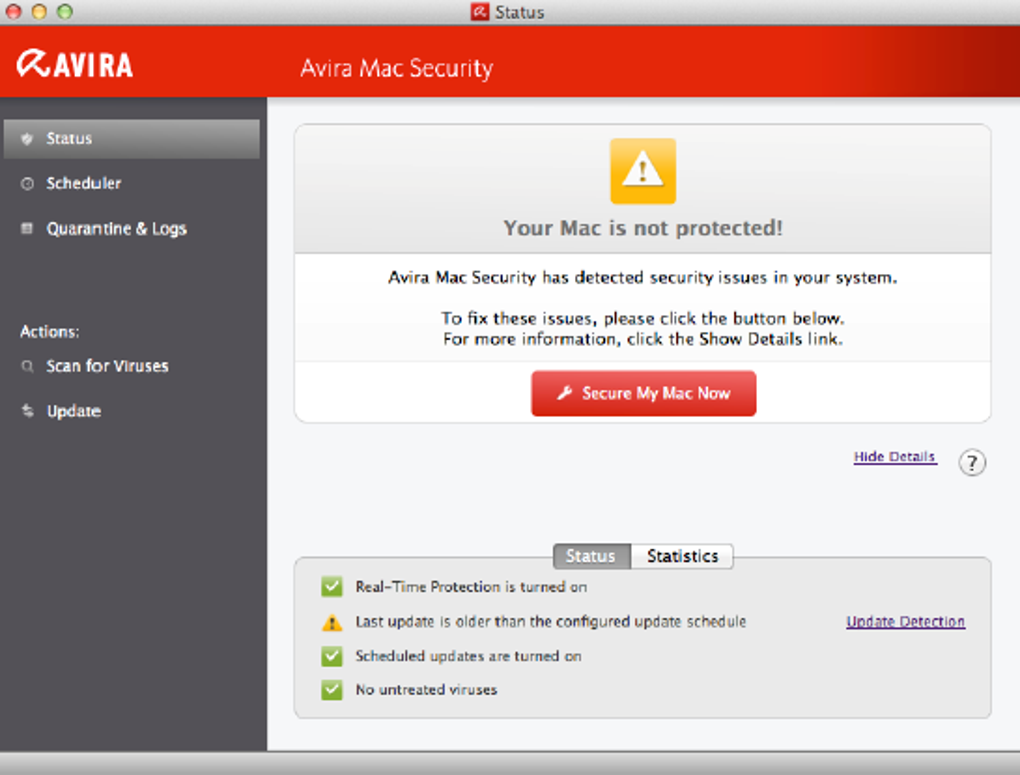This screenshot has width=1020, height=775.
Task: Open the Update Detection link
Action: 905,622
